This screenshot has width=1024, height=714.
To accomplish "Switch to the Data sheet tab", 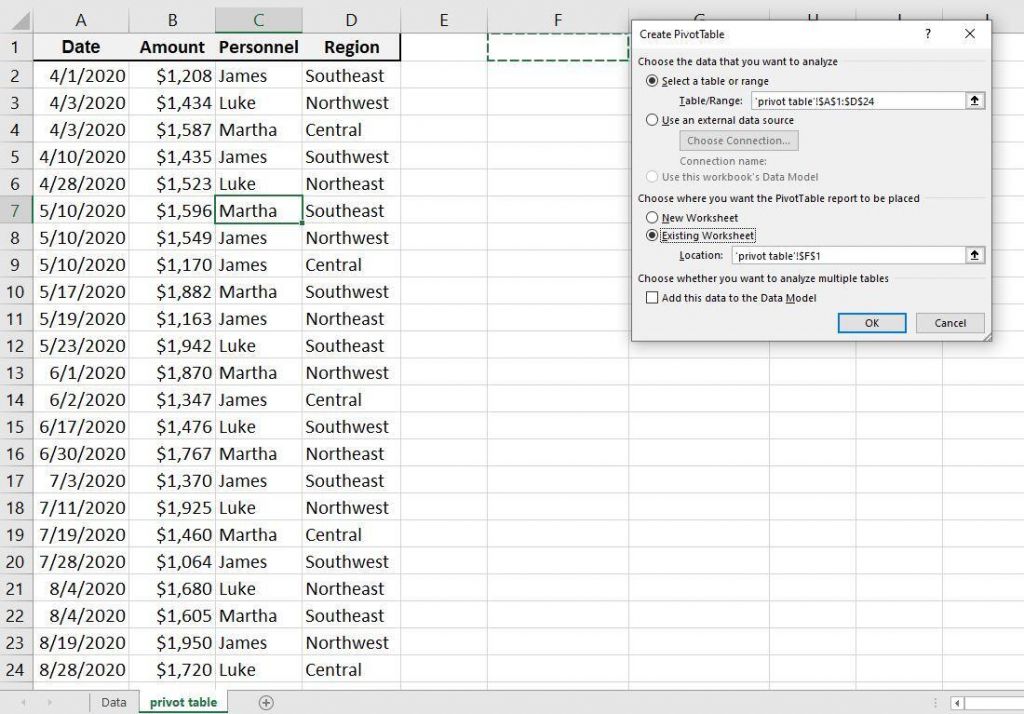I will click(x=113, y=702).
